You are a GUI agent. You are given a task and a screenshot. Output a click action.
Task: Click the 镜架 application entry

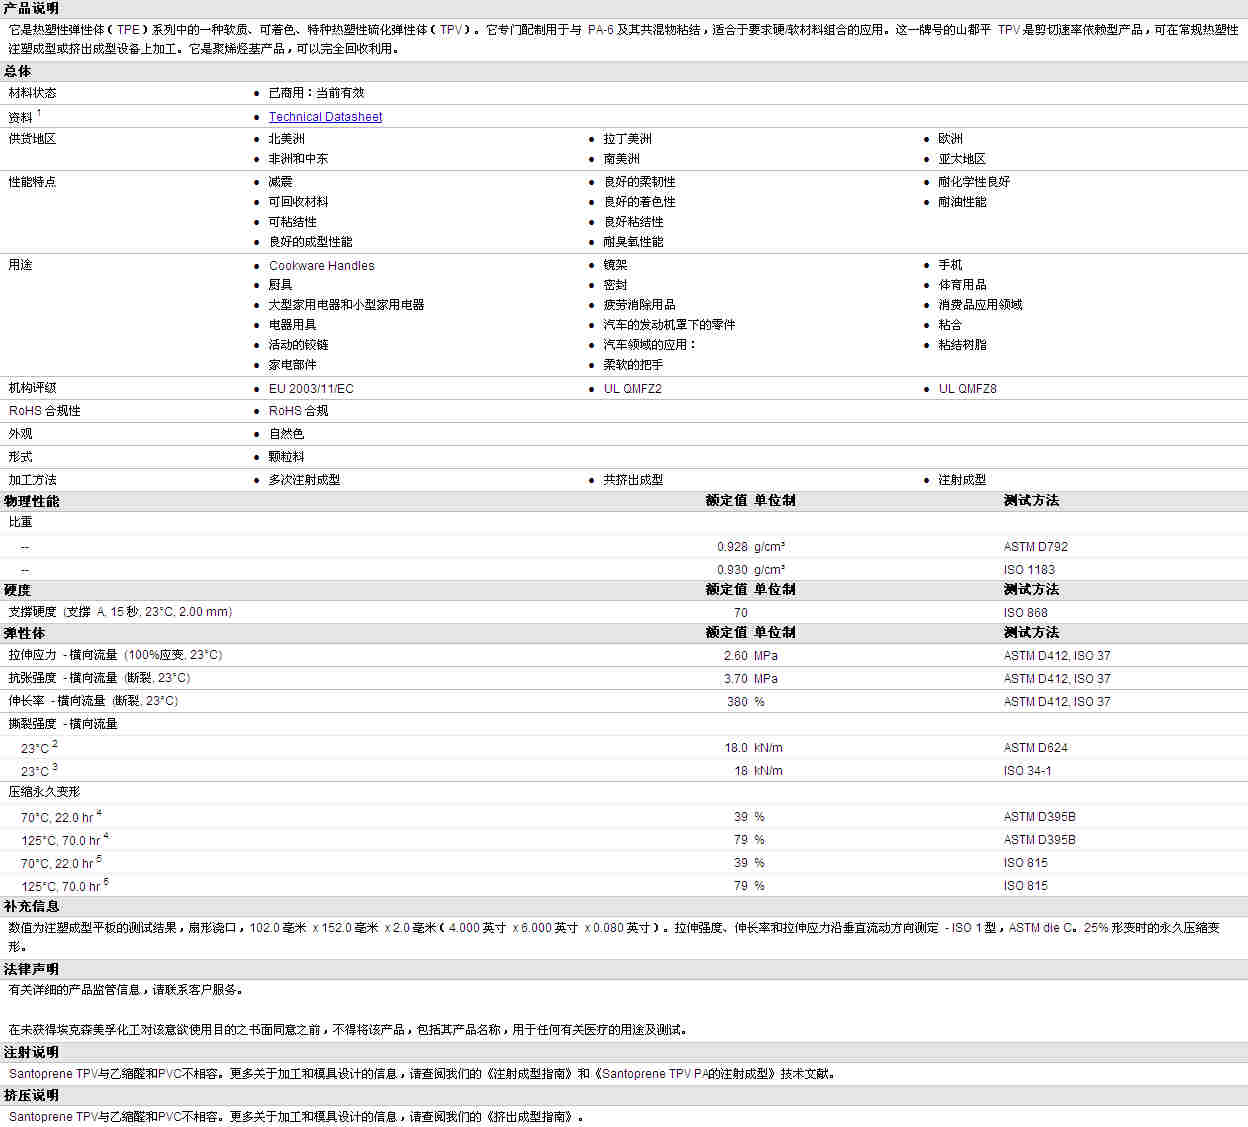tap(616, 265)
